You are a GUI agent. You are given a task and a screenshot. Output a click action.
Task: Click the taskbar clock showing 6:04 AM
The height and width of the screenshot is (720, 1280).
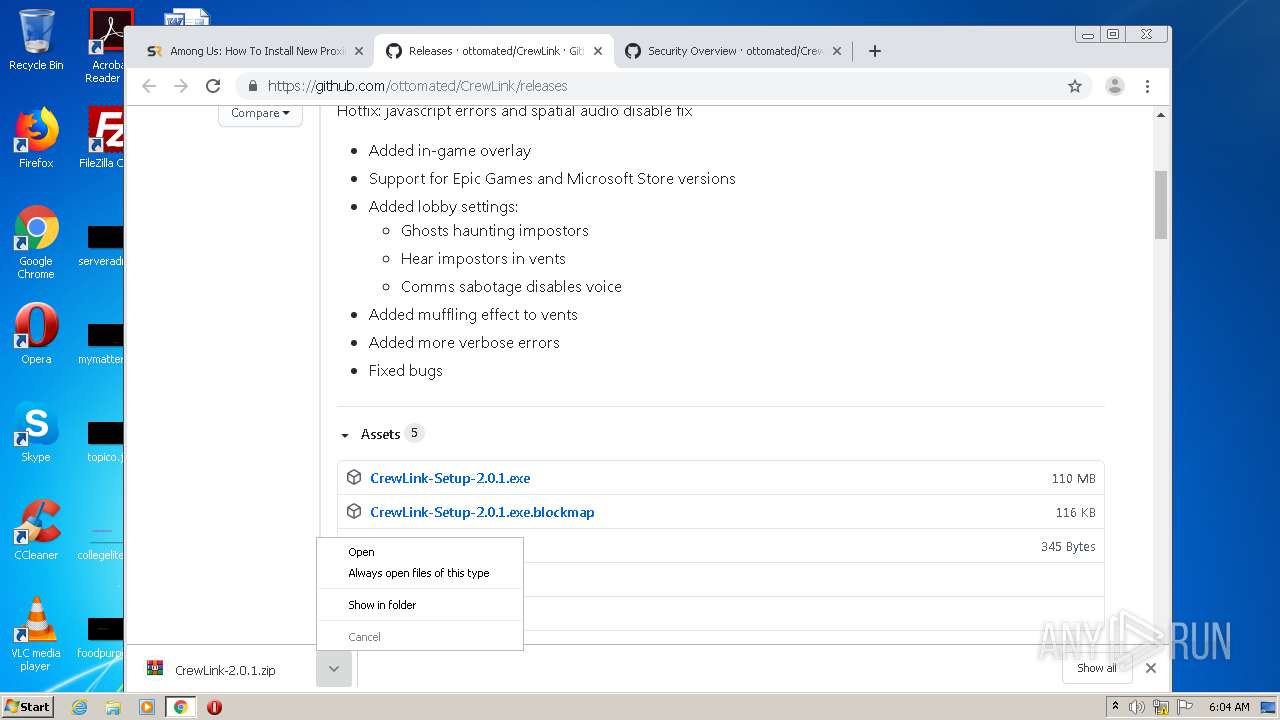click(x=1229, y=707)
